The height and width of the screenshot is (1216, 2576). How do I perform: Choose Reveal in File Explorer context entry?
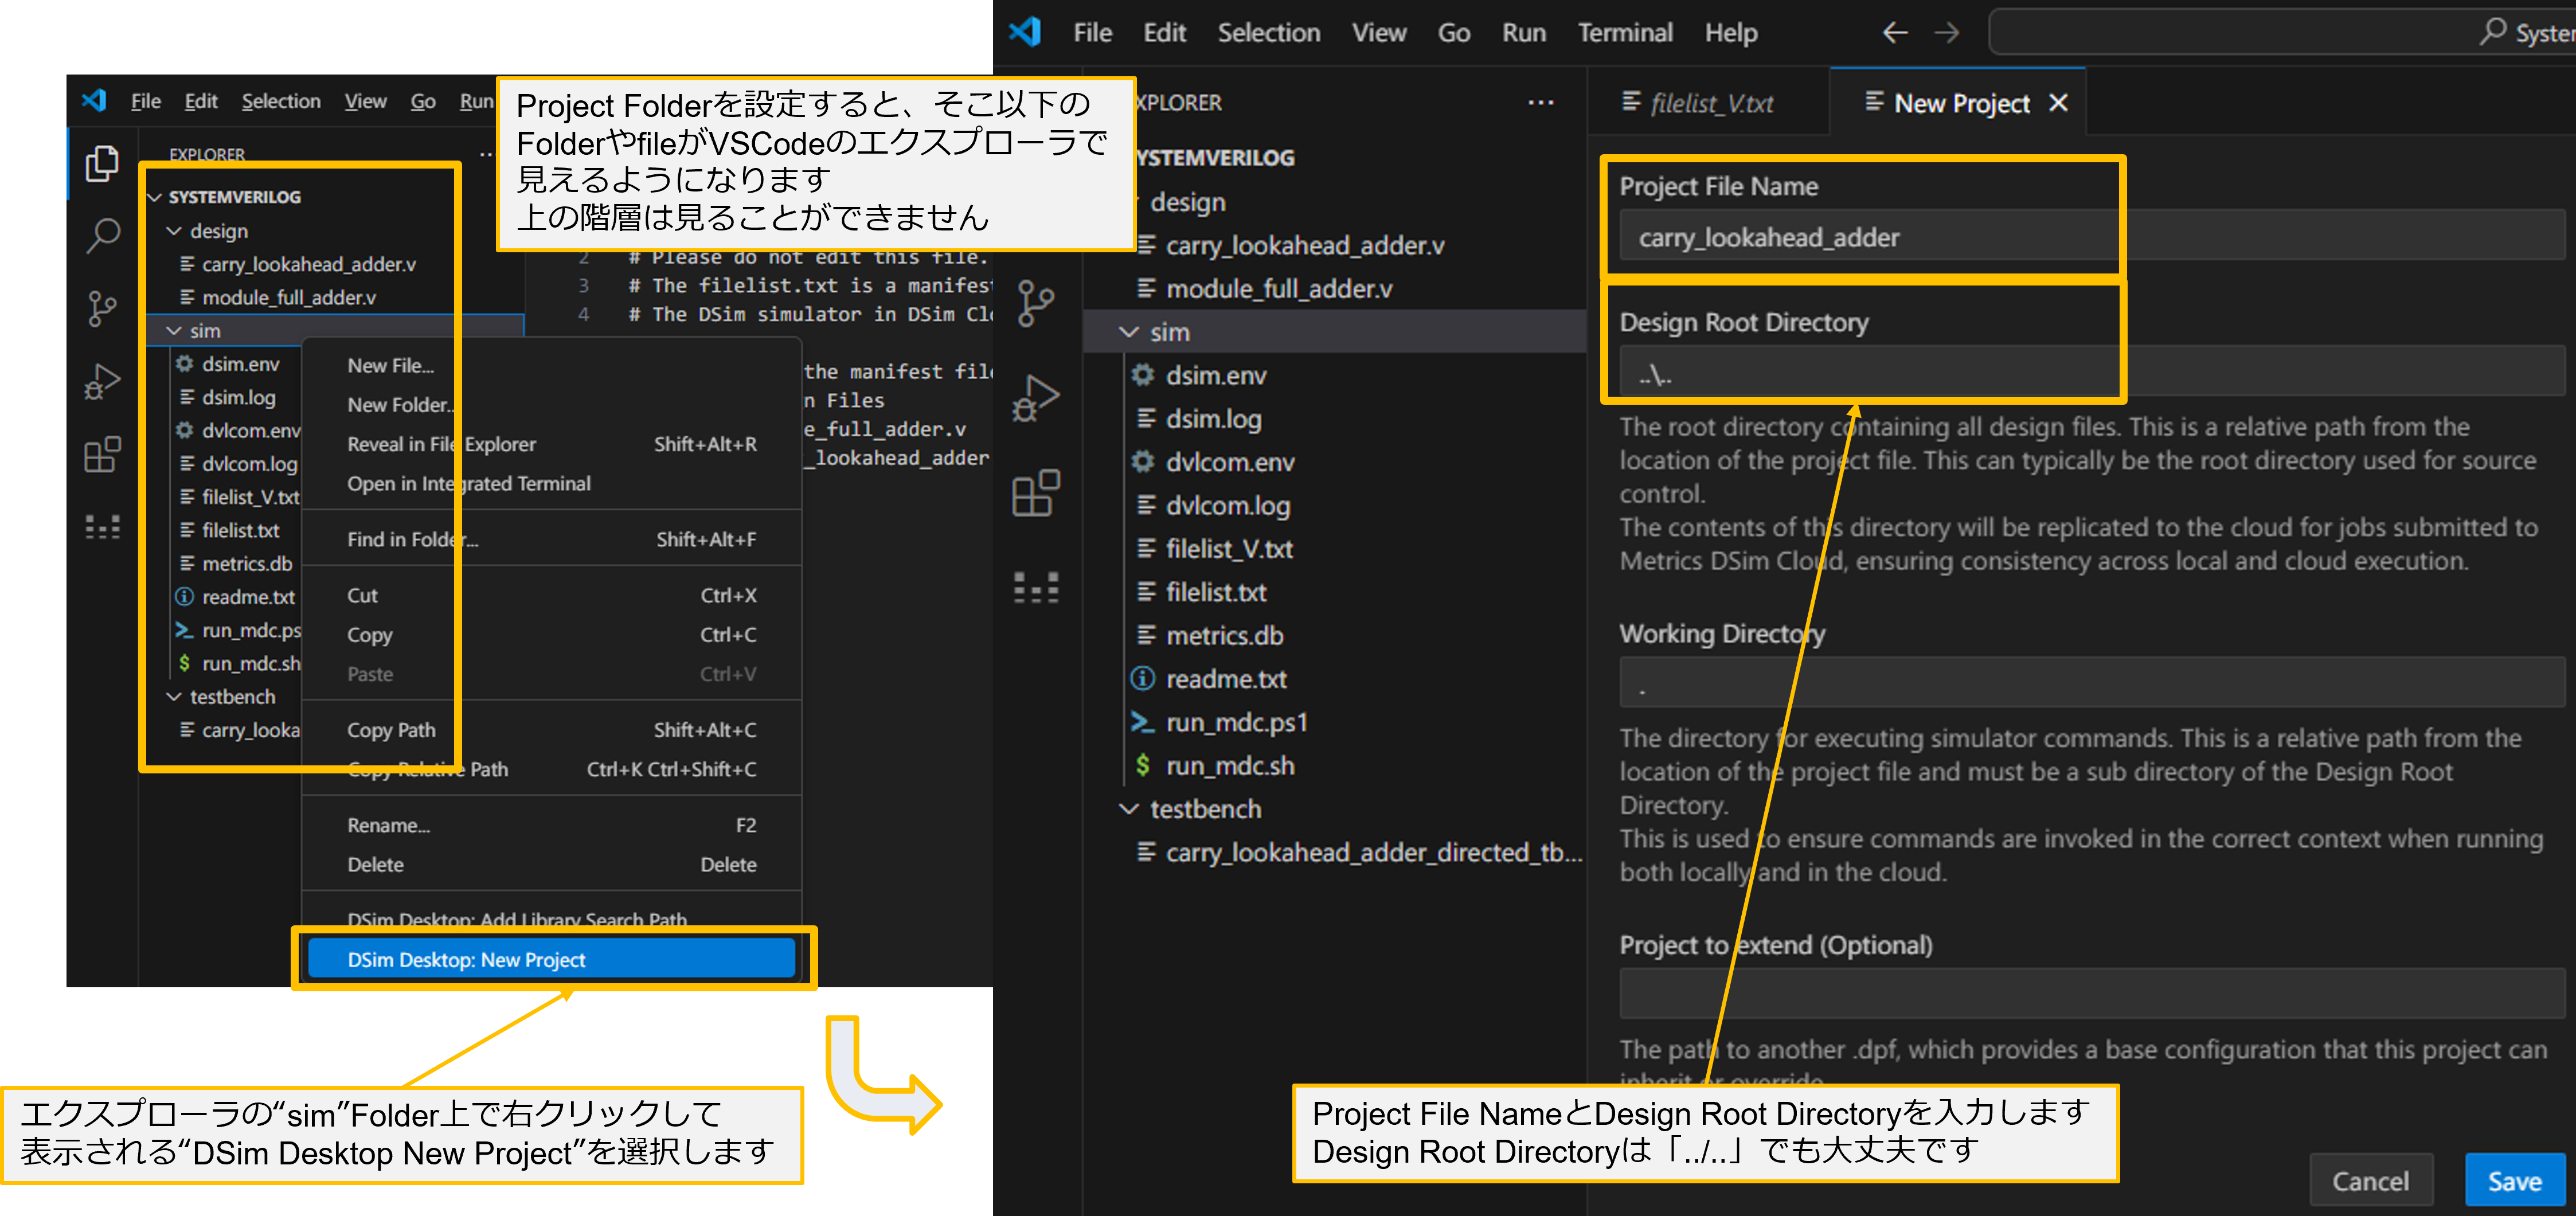point(552,444)
